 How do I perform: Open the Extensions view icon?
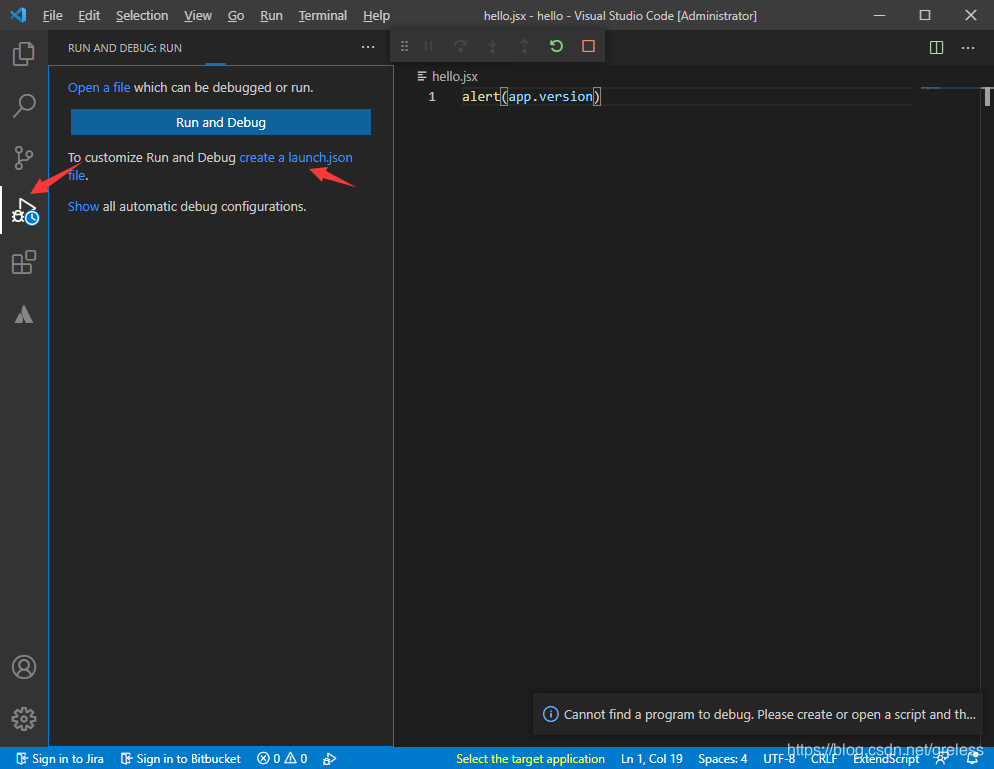pos(23,262)
